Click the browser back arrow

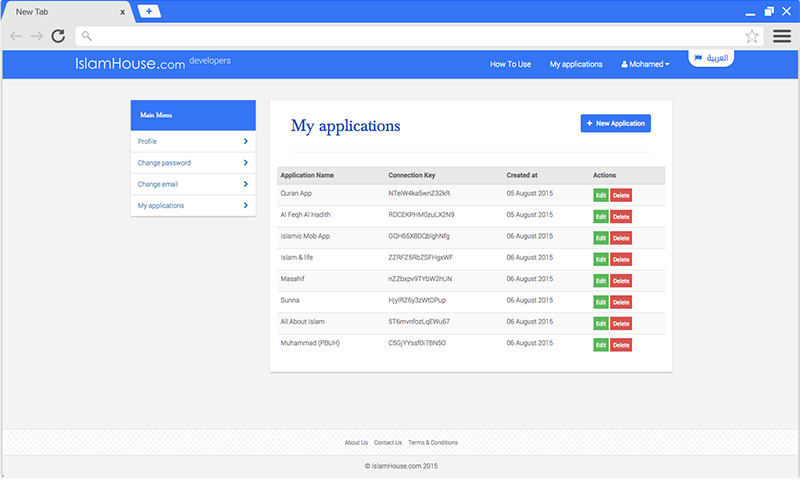click(x=16, y=36)
